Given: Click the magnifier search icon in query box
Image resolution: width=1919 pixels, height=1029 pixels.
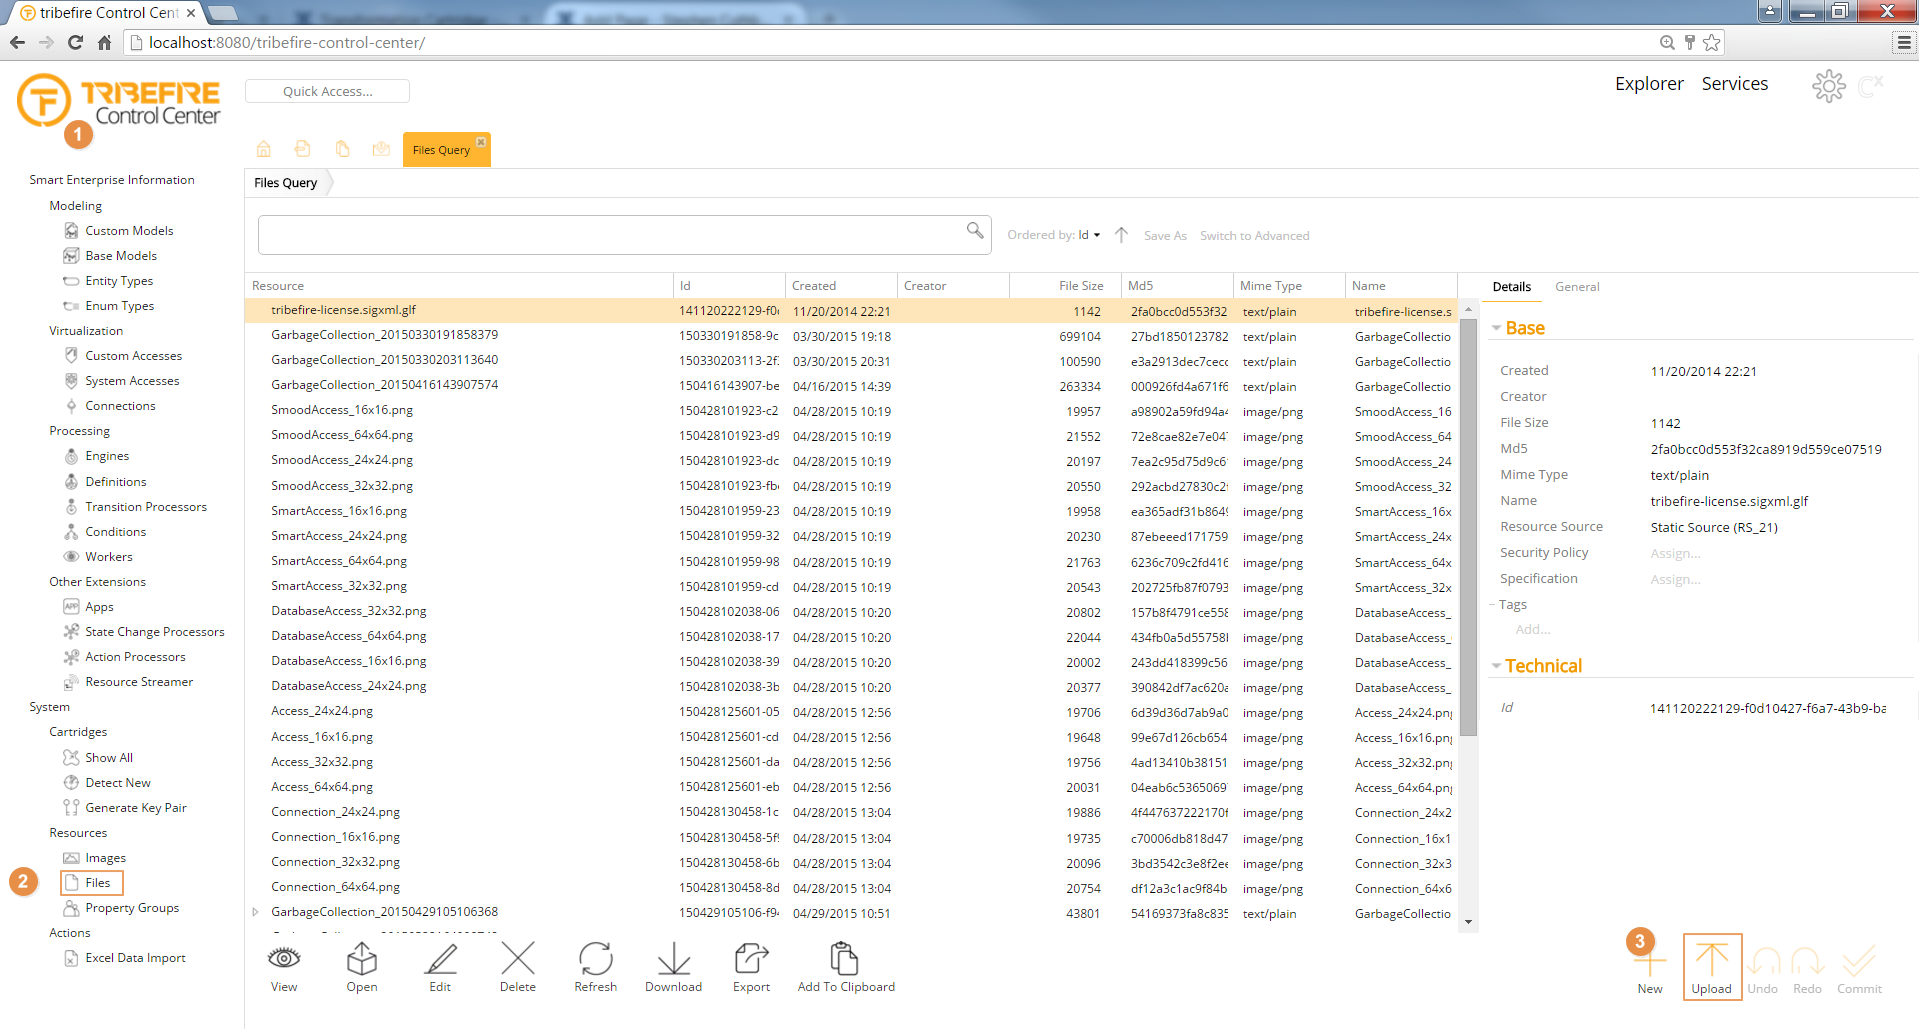Looking at the screenshot, I should click(x=974, y=231).
